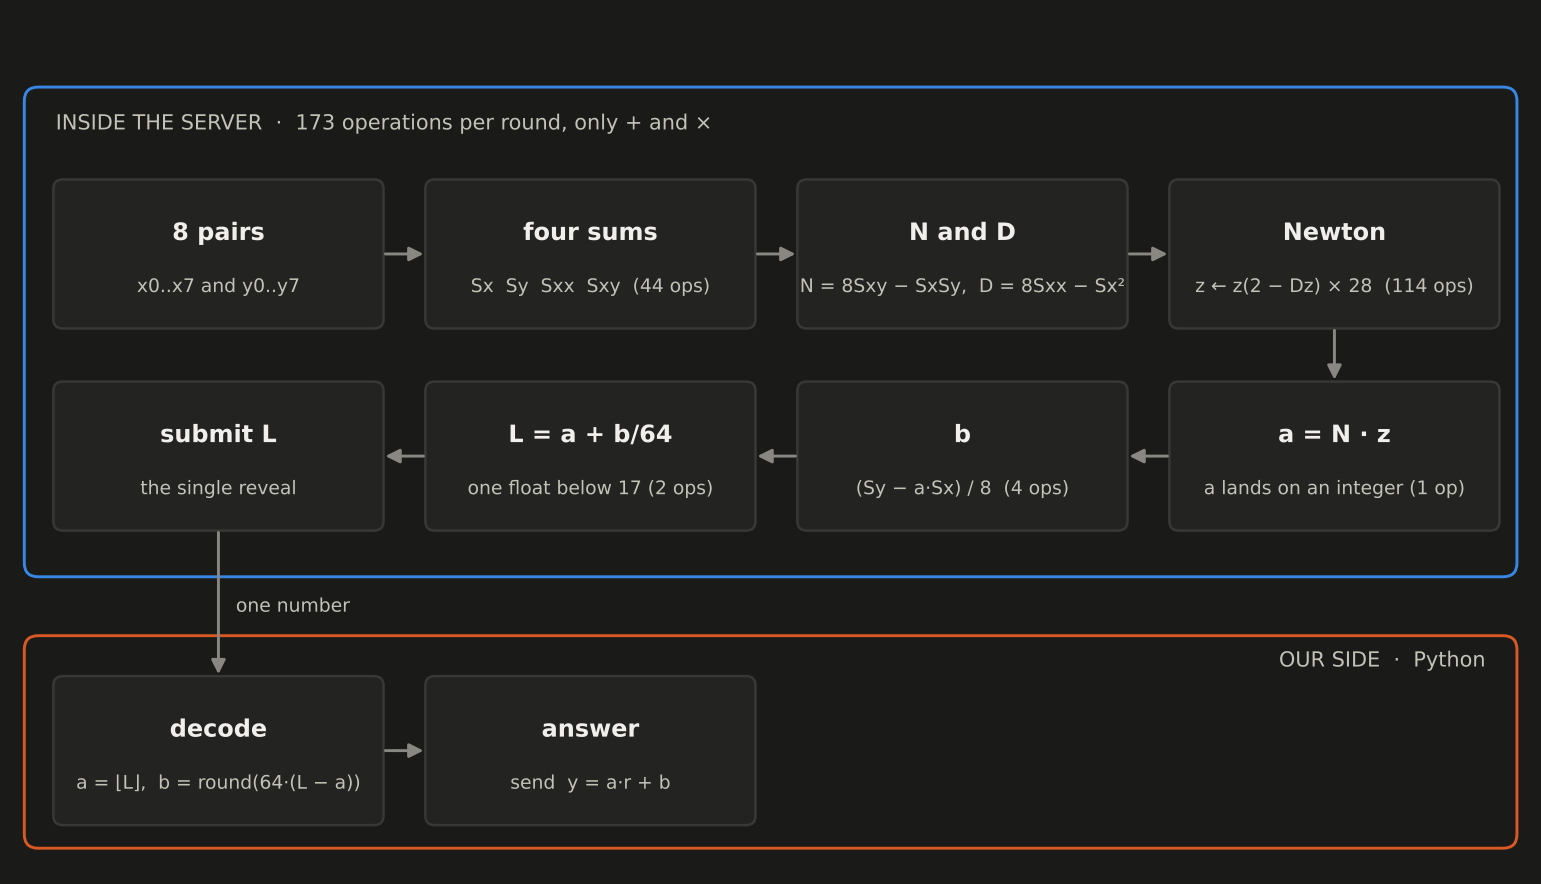
Task: Click 'the single reveal' text
Action: click(x=218, y=488)
